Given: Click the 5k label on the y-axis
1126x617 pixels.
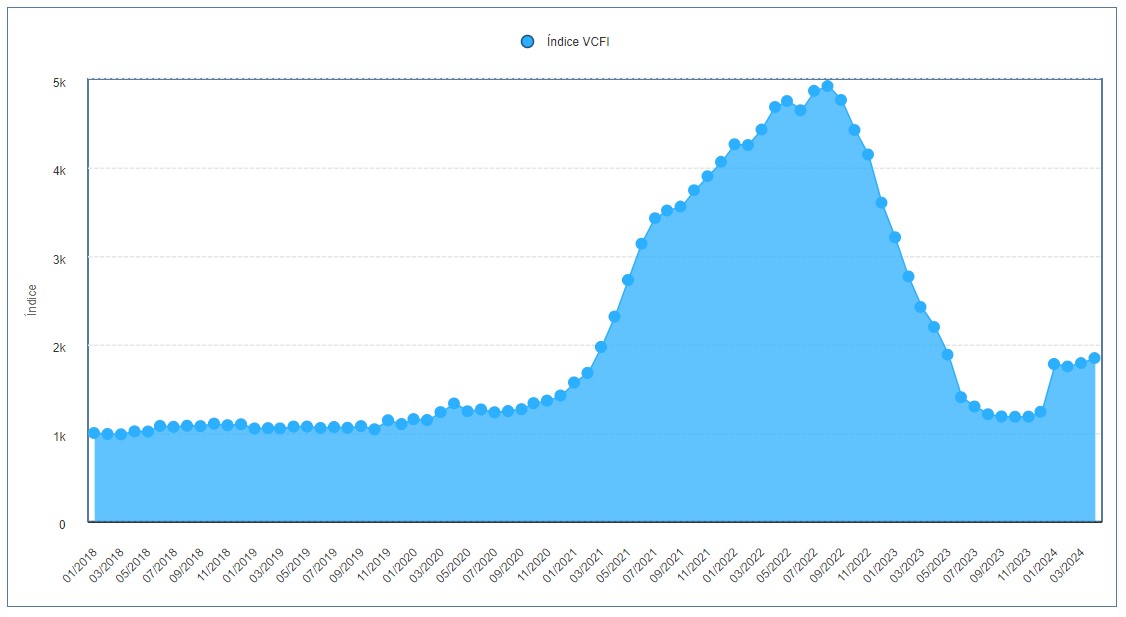Looking at the screenshot, I should (x=59, y=83).
